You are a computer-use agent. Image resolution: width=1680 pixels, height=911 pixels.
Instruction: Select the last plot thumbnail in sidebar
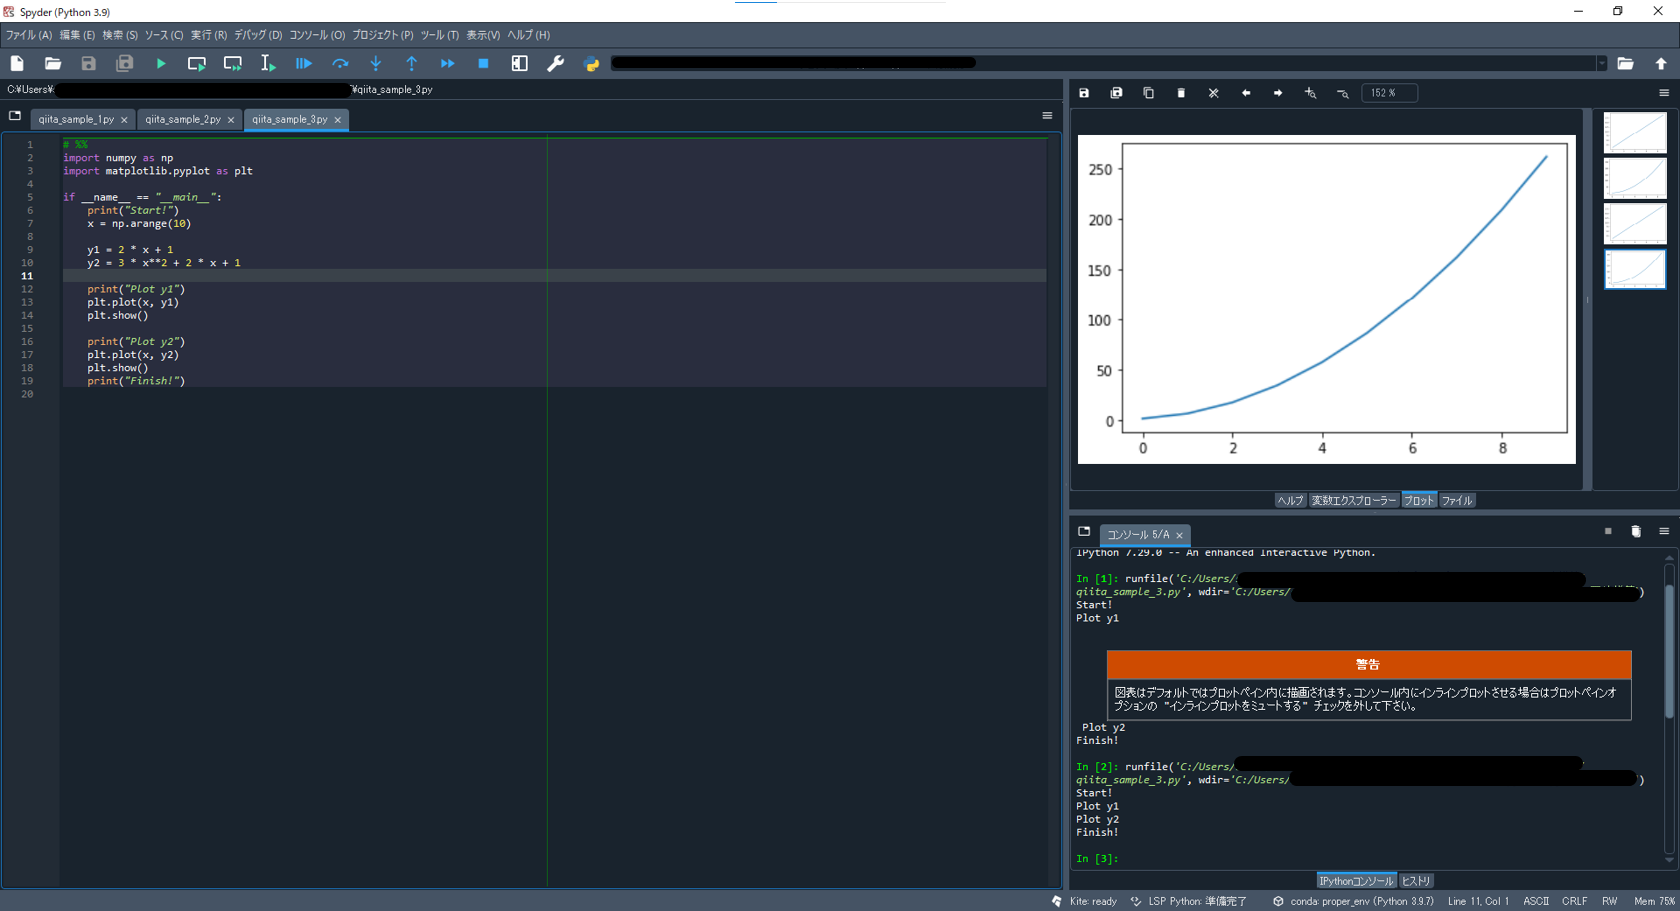(1635, 268)
